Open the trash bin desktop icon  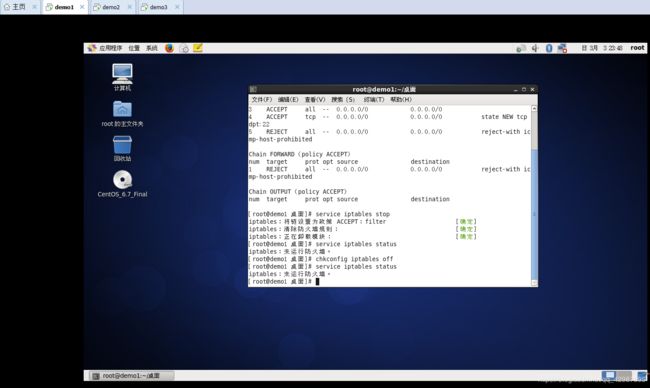tap(122, 148)
